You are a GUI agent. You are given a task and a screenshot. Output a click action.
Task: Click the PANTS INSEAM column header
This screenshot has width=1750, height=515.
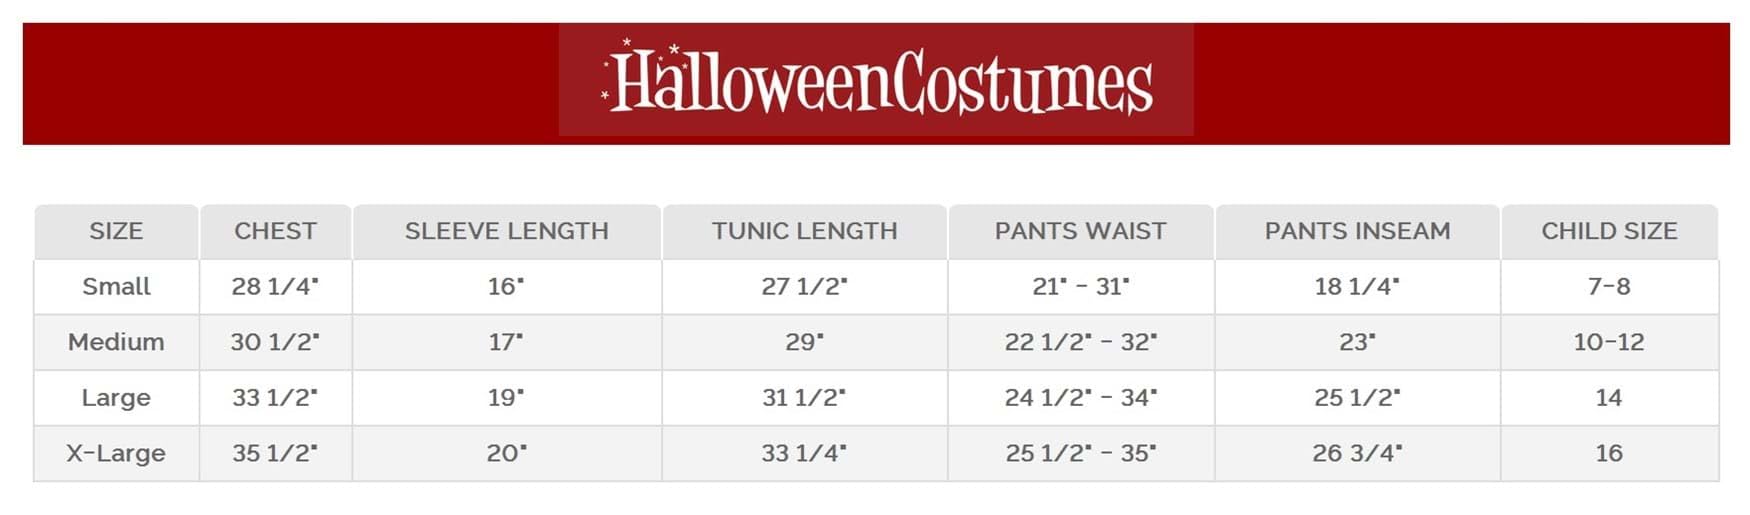[1357, 231]
